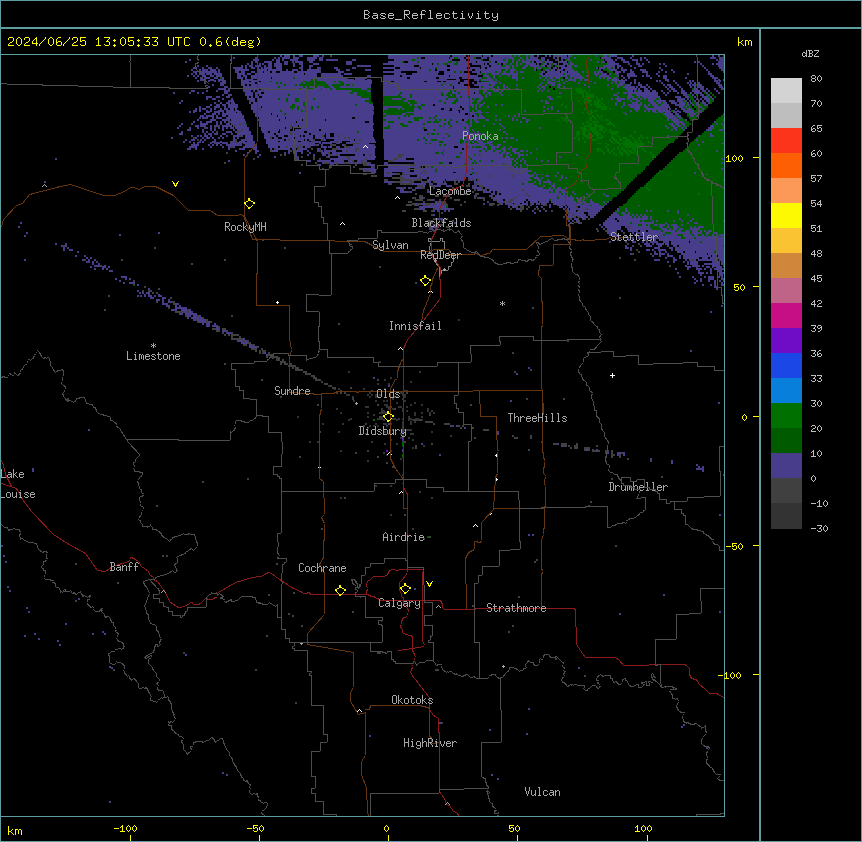Click the ThreeHills city label
862x842 pixels.
click(537, 418)
